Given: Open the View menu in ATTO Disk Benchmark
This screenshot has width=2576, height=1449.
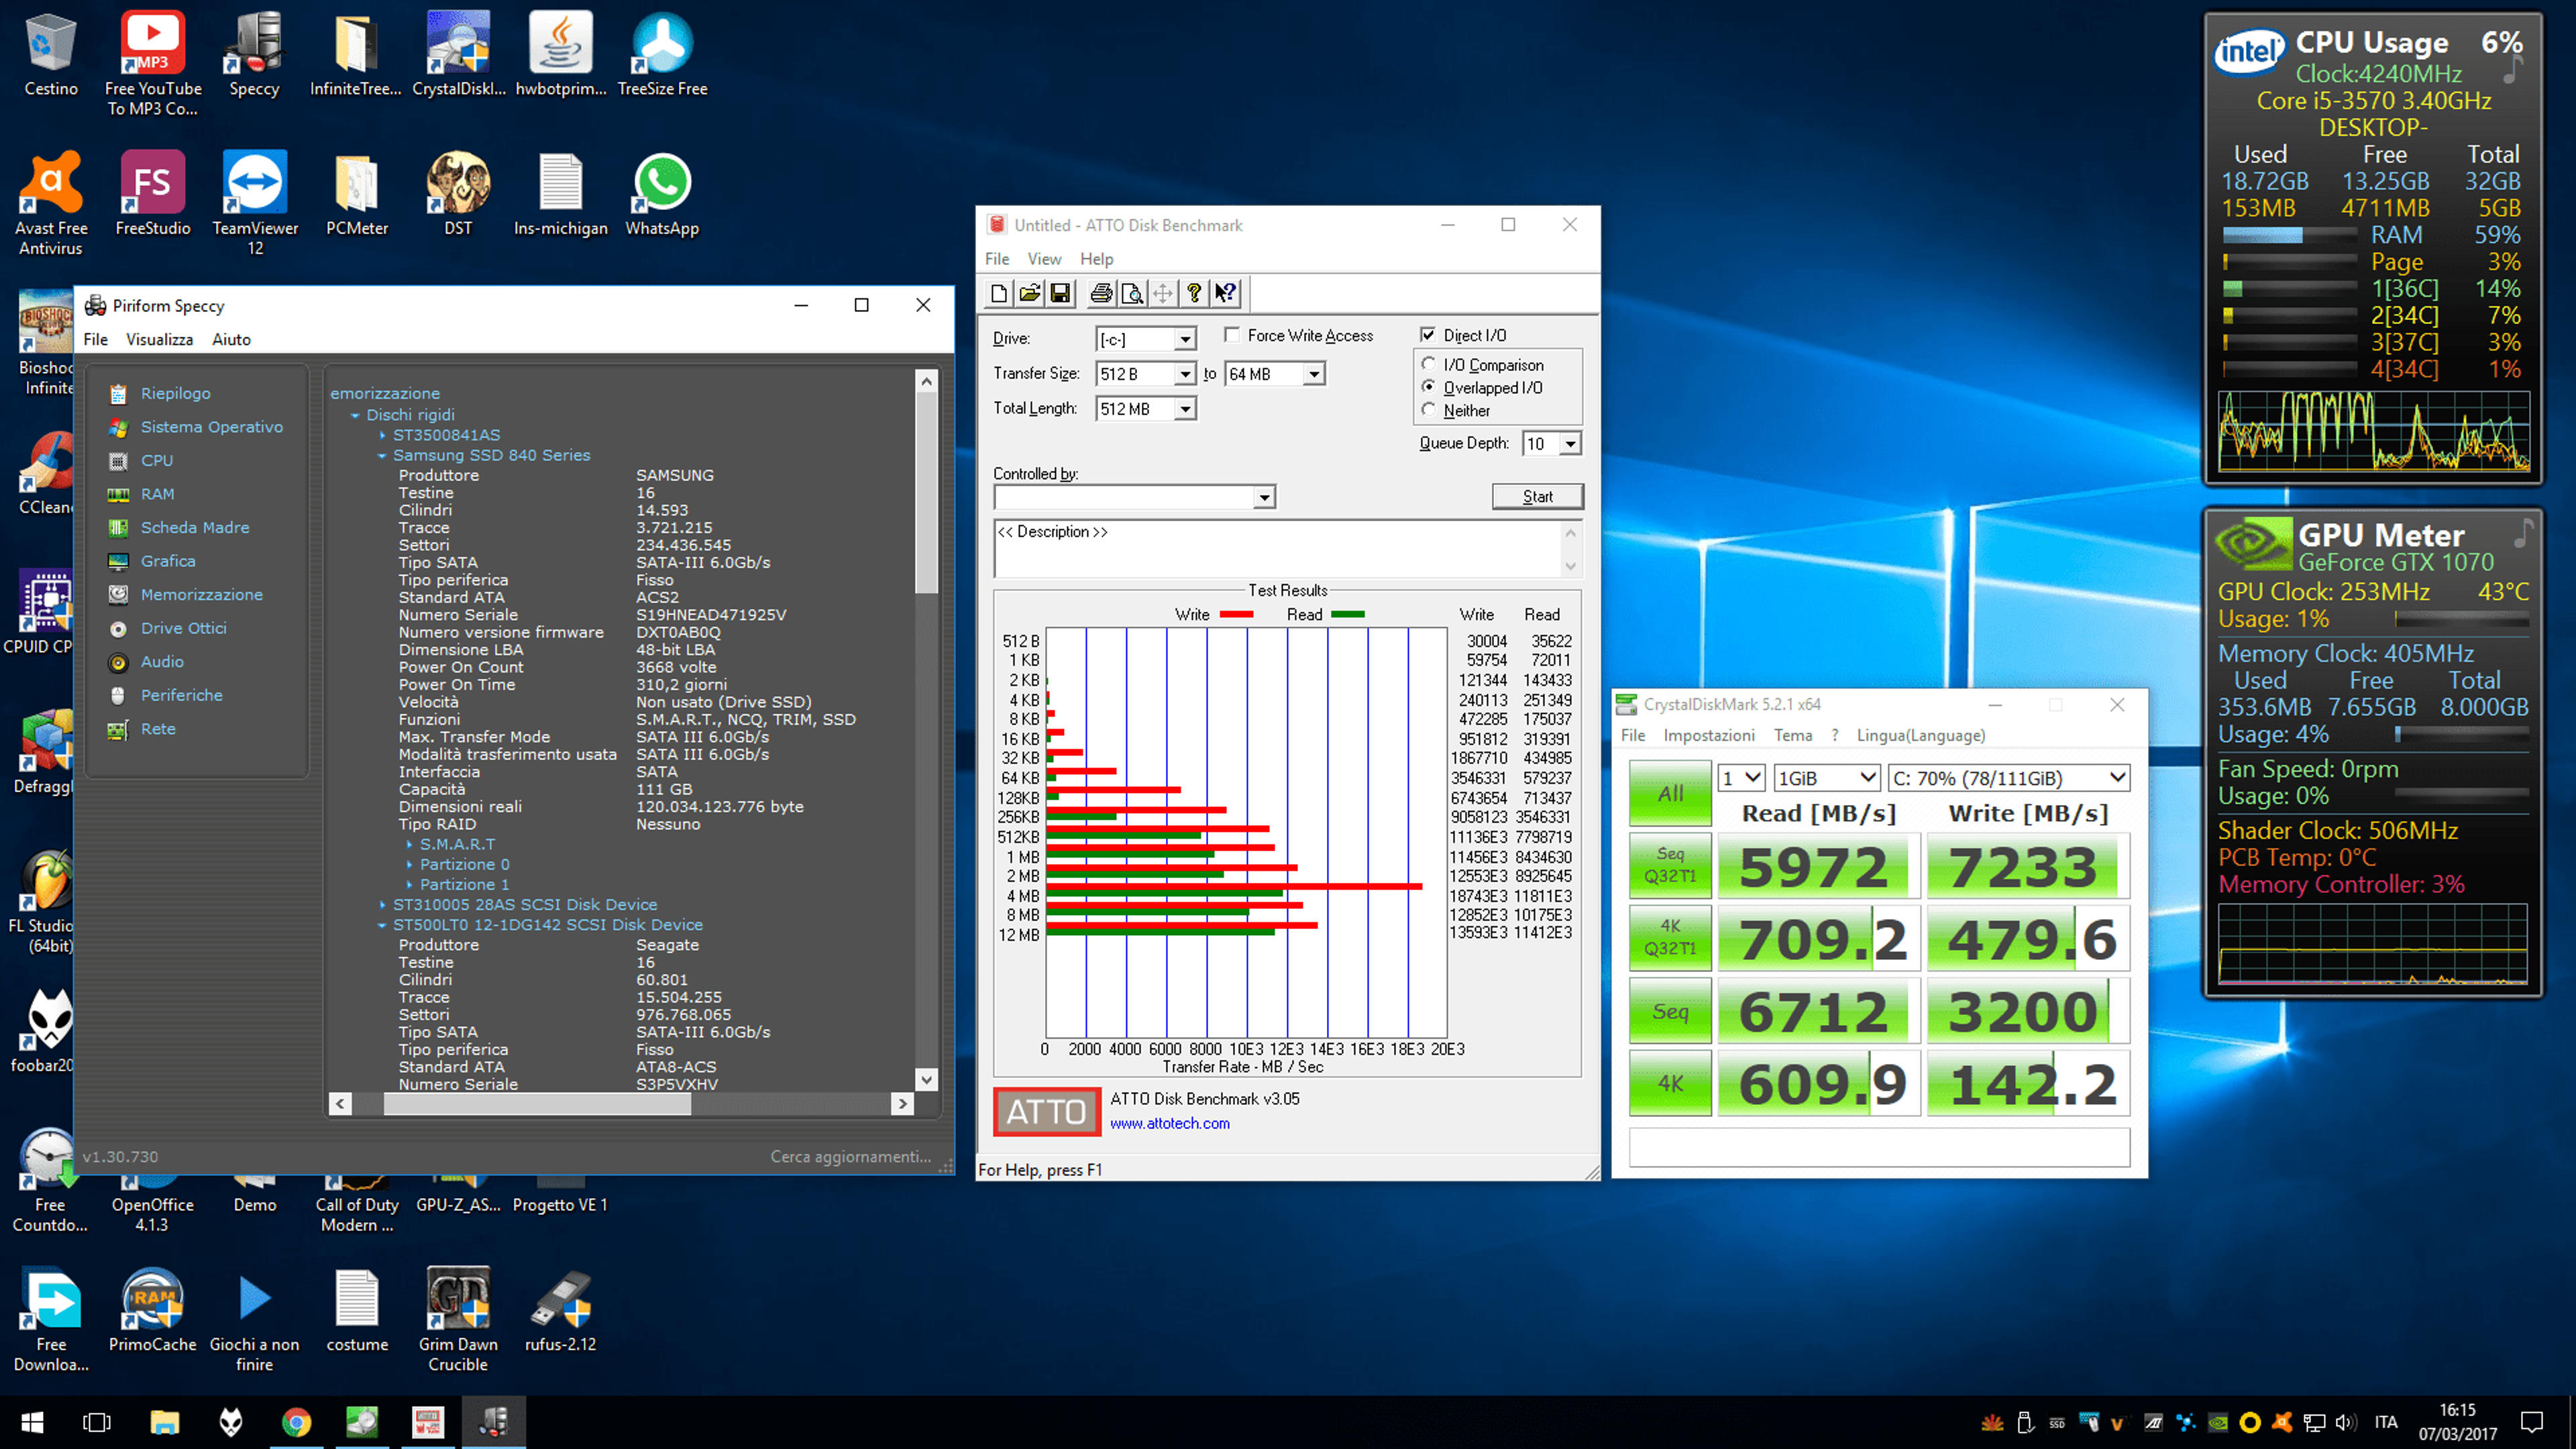Looking at the screenshot, I should [1044, 258].
